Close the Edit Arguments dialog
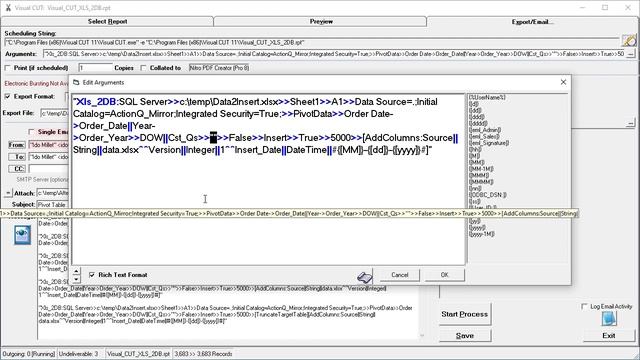The image size is (640, 360). (x=563, y=82)
